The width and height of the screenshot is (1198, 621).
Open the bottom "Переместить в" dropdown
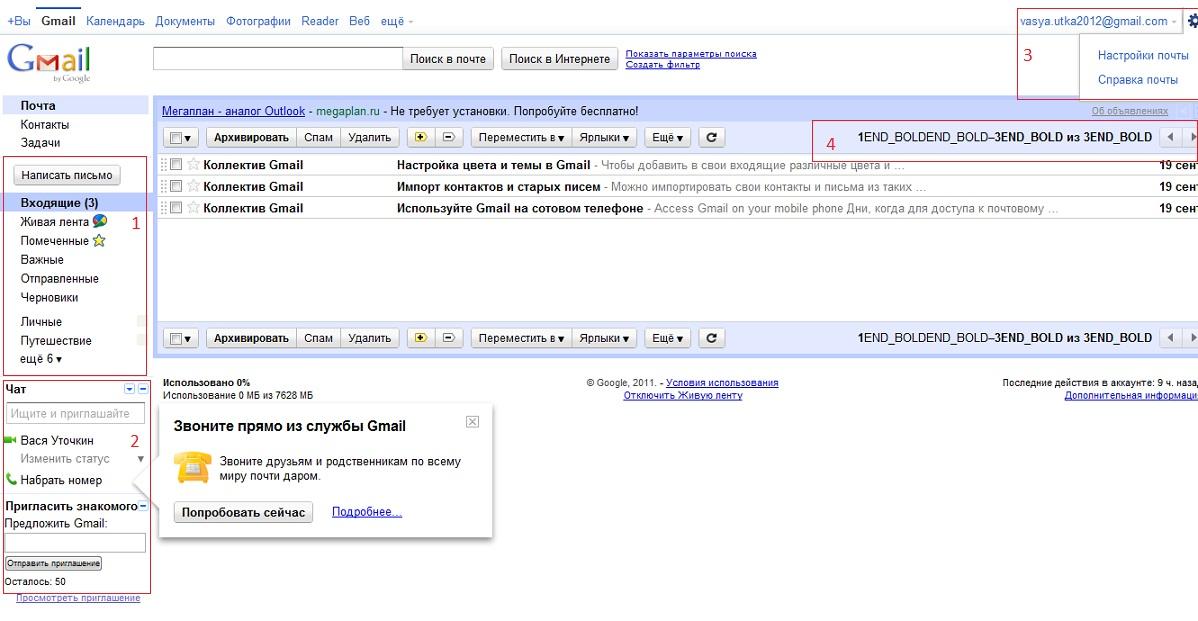click(x=521, y=338)
